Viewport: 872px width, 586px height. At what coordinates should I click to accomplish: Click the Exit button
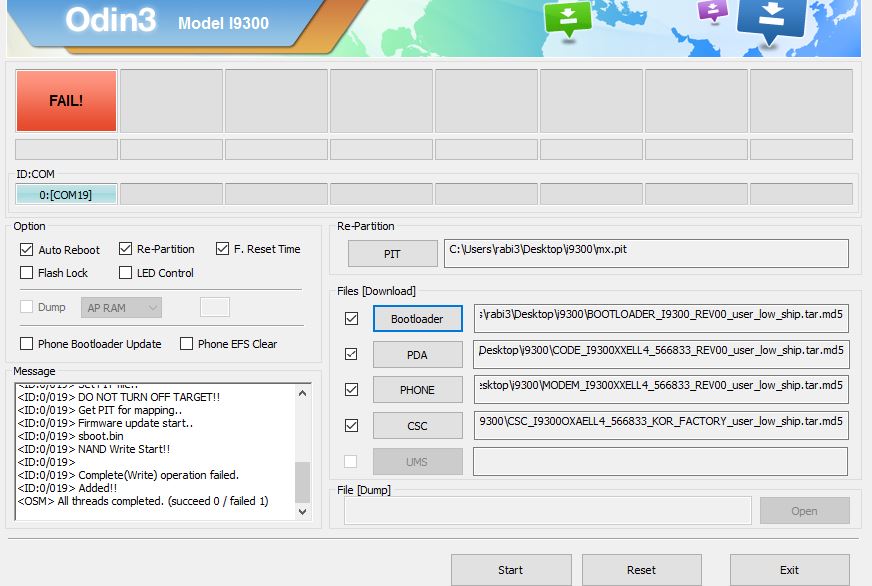click(x=790, y=570)
